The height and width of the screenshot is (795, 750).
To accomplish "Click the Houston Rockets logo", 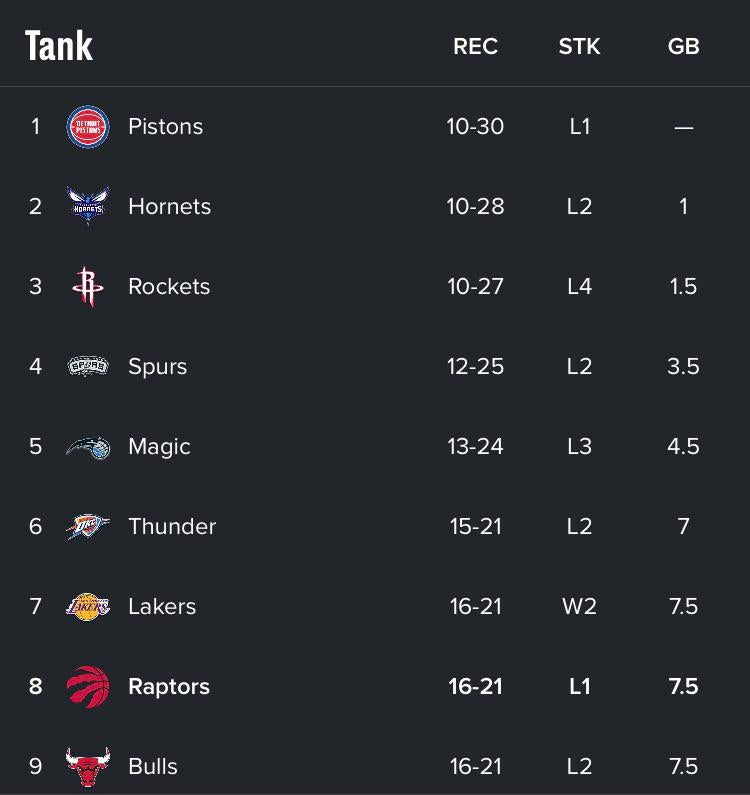I will pos(88,287).
